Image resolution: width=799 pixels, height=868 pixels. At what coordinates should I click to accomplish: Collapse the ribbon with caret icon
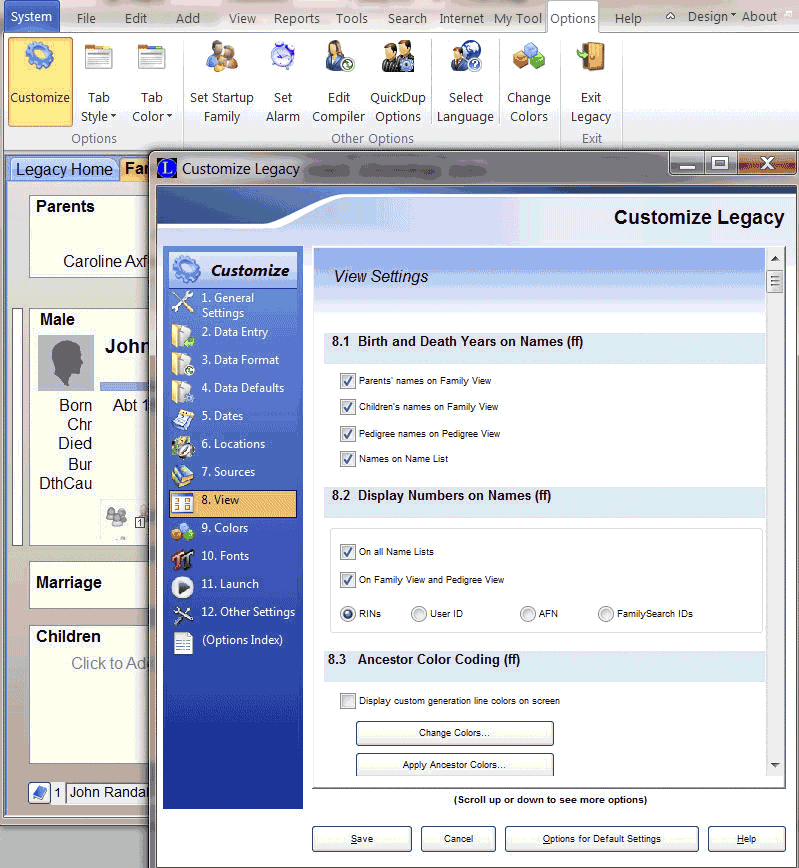point(670,17)
